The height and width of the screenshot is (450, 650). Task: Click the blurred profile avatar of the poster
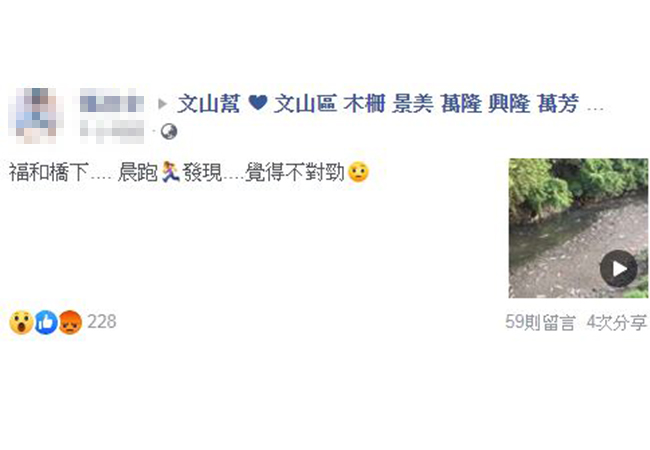pyautogui.click(x=36, y=116)
